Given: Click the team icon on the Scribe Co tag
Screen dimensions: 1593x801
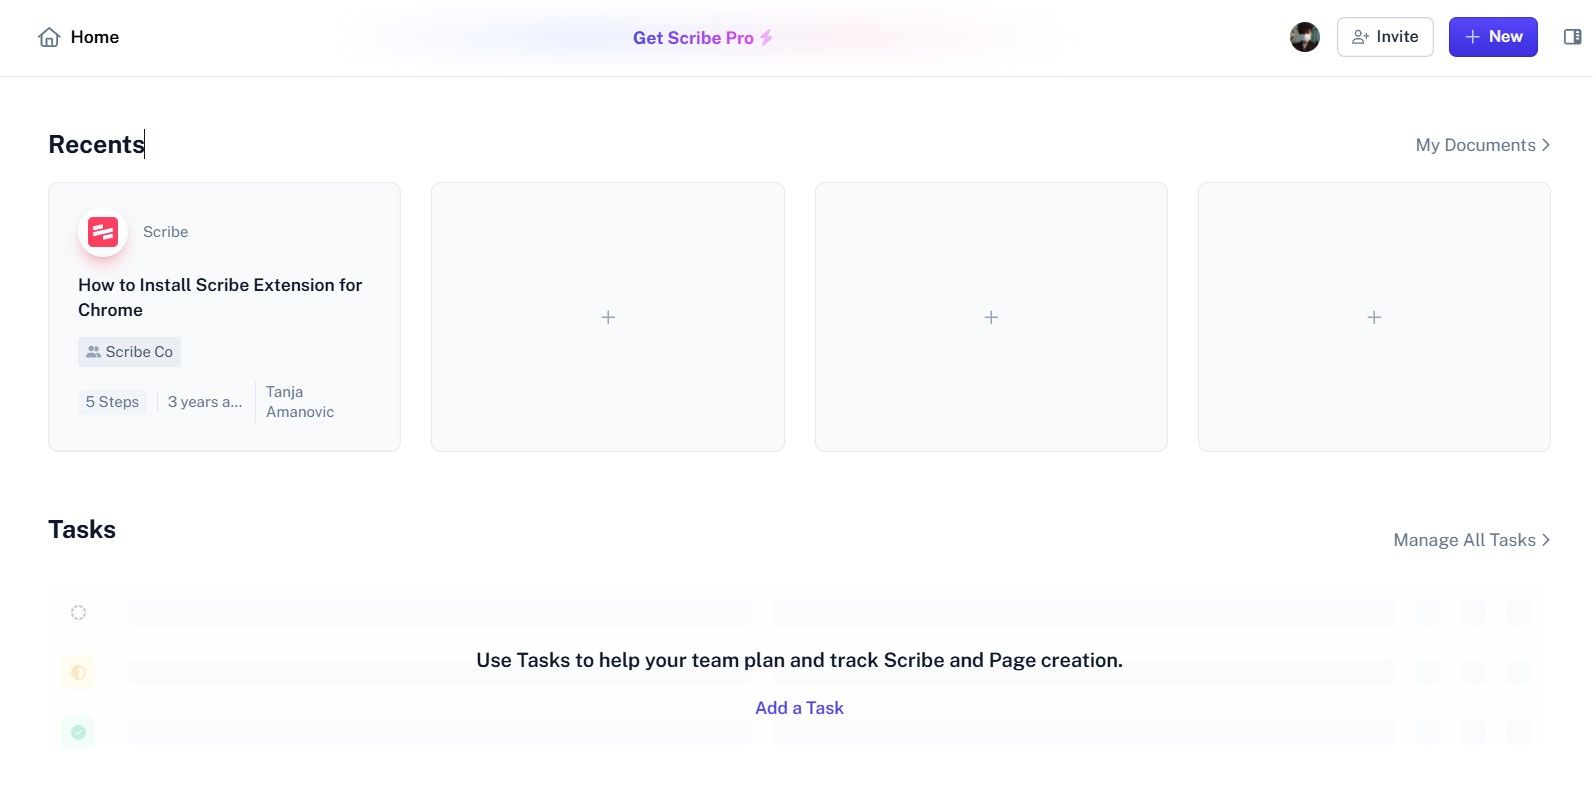Looking at the screenshot, I should 94,351.
